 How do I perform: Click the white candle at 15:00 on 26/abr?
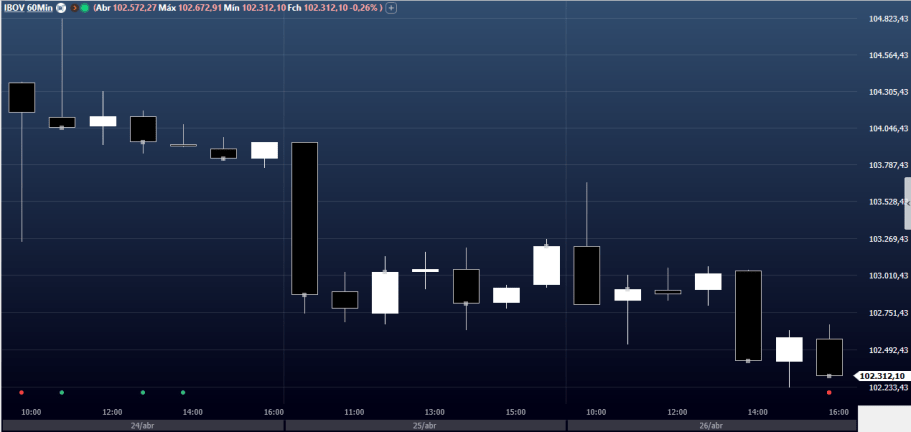pyautogui.click(x=790, y=349)
